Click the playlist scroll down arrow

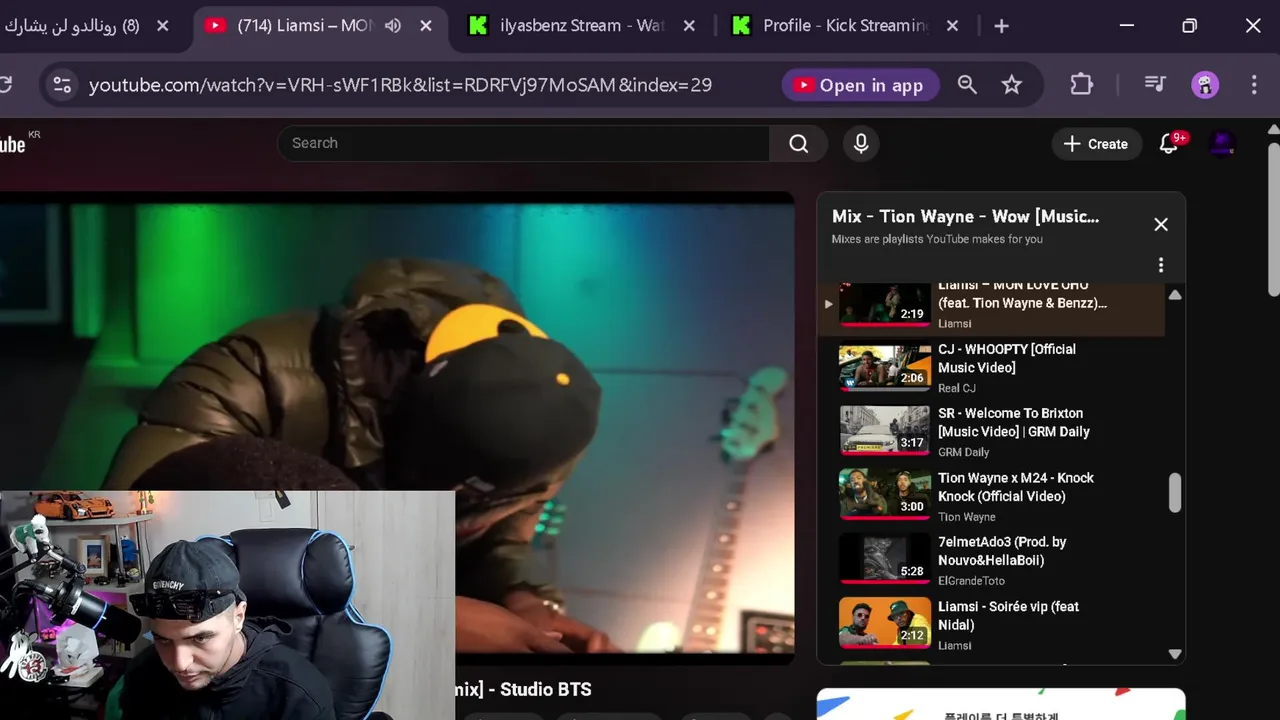(1175, 654)
